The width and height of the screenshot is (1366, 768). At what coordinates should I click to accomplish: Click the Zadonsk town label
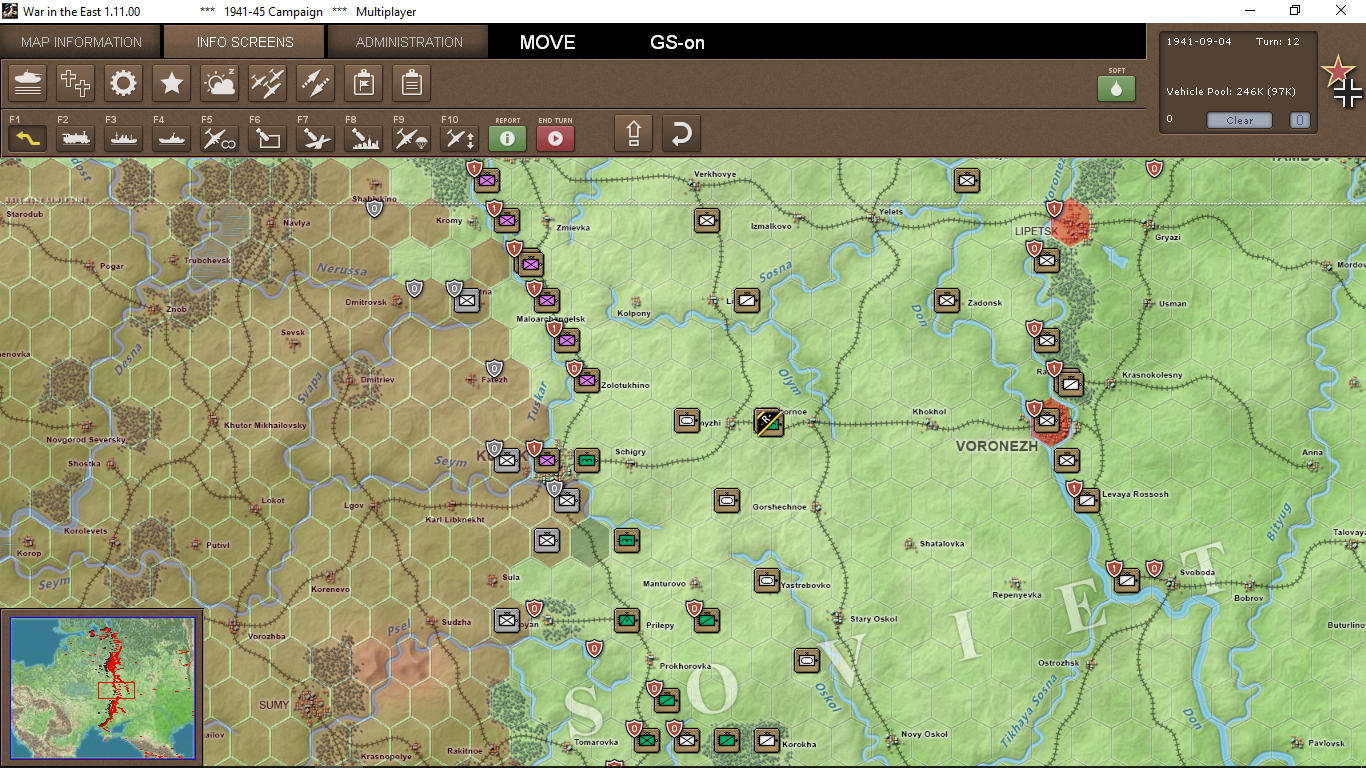(985, 303)
